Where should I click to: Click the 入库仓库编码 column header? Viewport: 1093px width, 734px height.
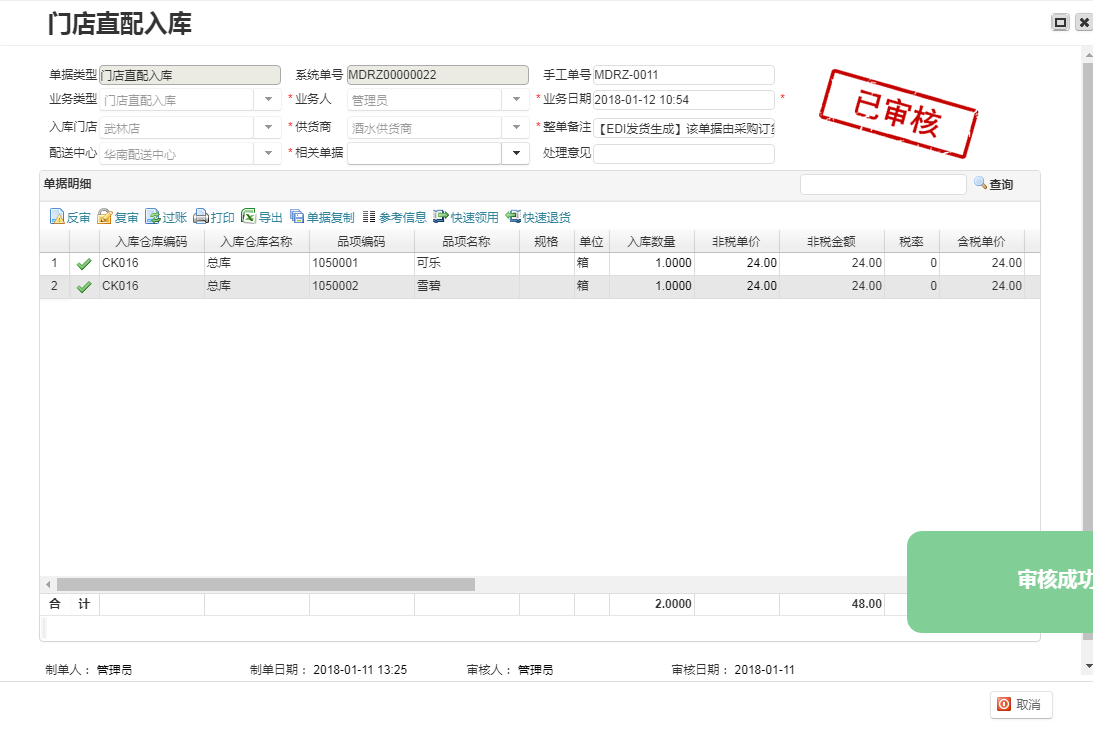[x=151, y=241]
